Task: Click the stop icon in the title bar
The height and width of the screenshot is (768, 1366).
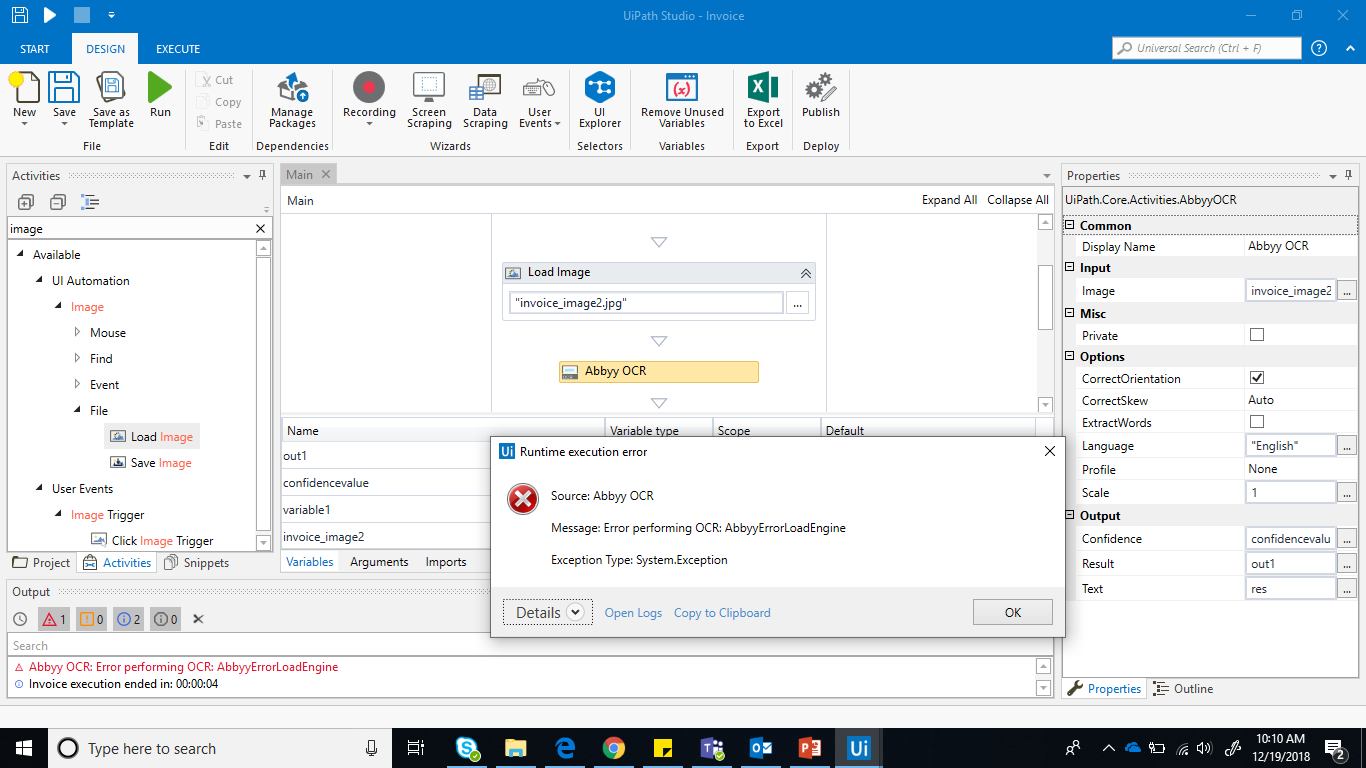Action: click(x=82, y=15)
